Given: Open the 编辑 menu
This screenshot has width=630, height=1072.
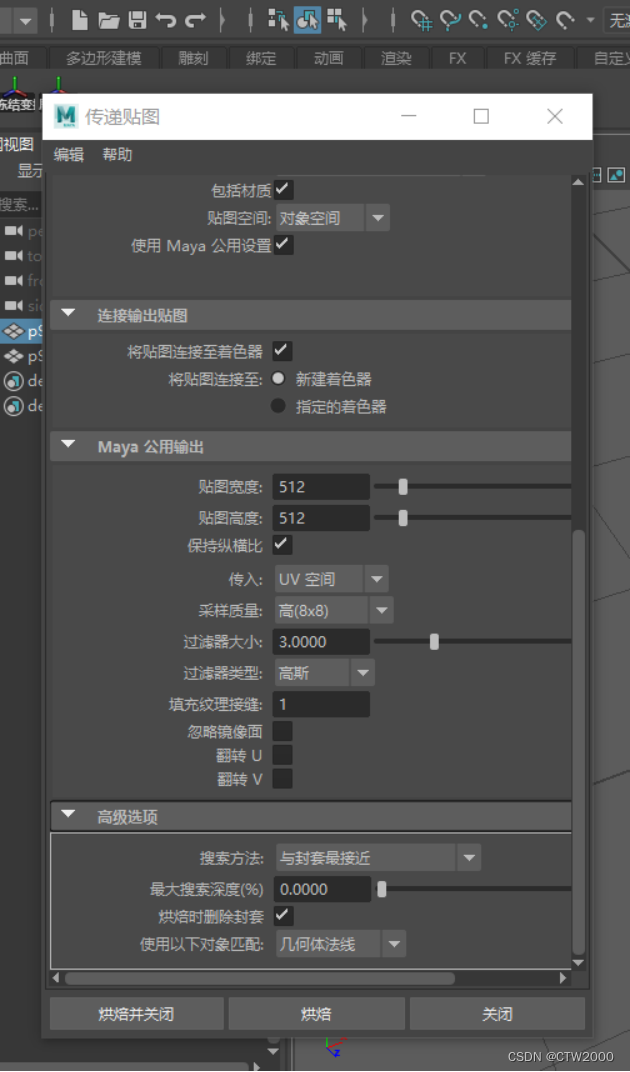Looking at the screenshot, I should 69,155.
